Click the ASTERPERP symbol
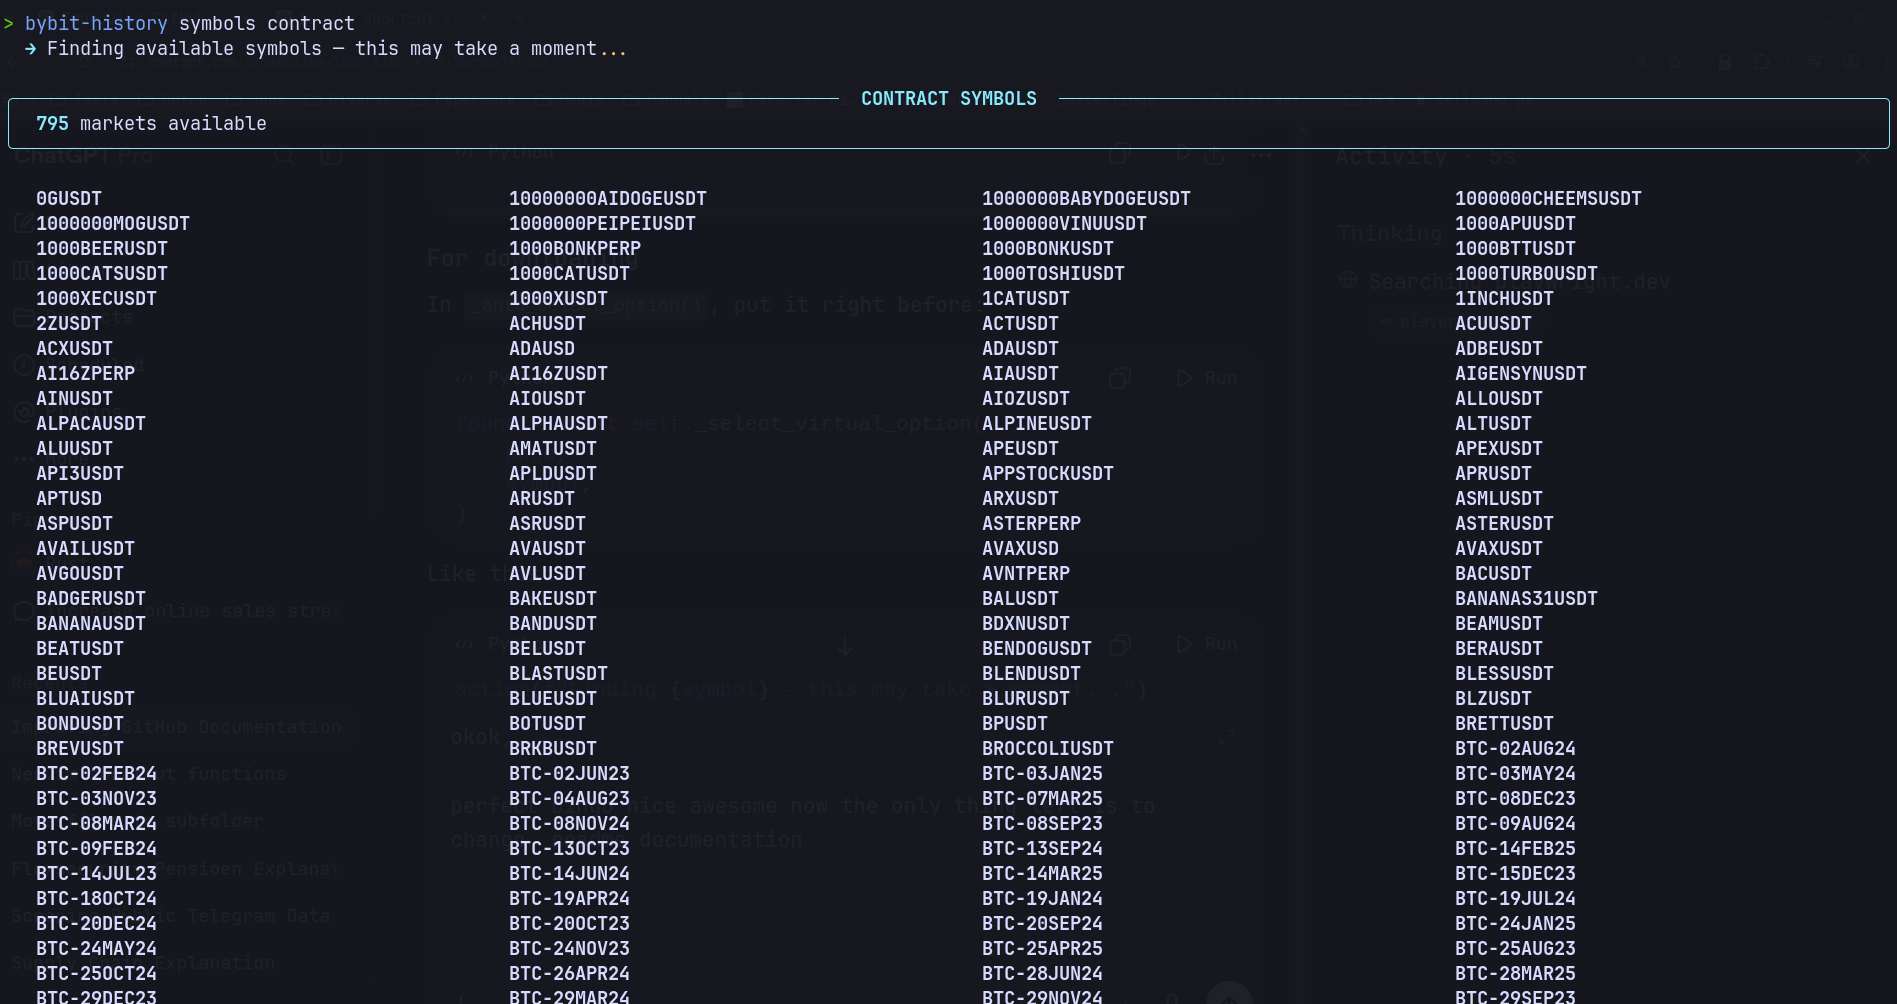The height and width of the screenshot is (1004, 1897). click(x=1031, y=524)
